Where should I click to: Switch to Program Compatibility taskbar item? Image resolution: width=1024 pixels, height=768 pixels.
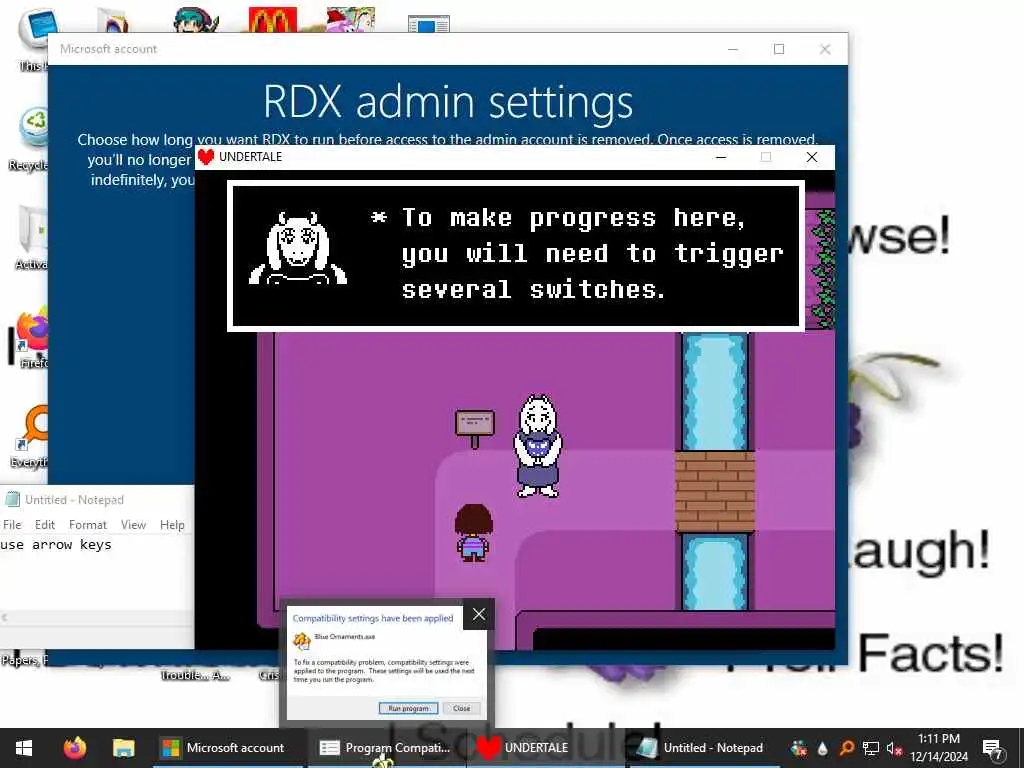point(387,748)
